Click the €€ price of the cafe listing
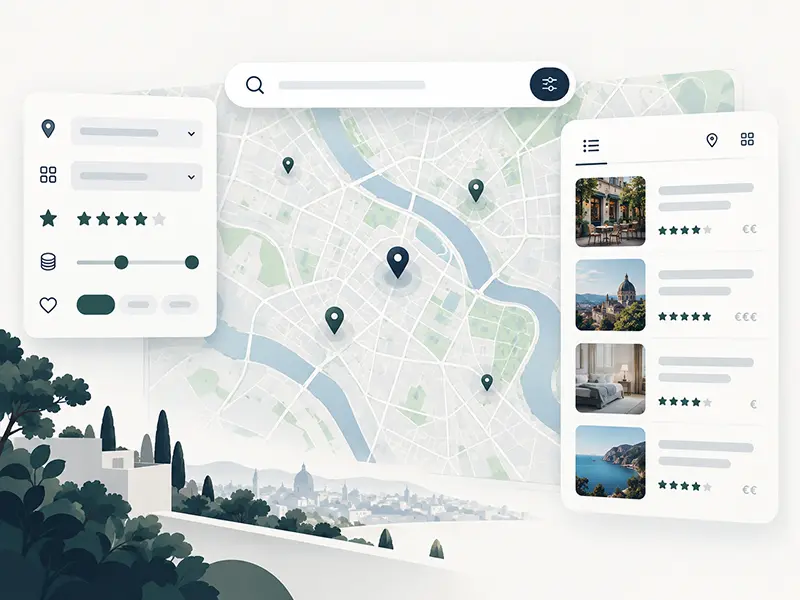Viewport: 800px width, 600px height. [749, 230]
